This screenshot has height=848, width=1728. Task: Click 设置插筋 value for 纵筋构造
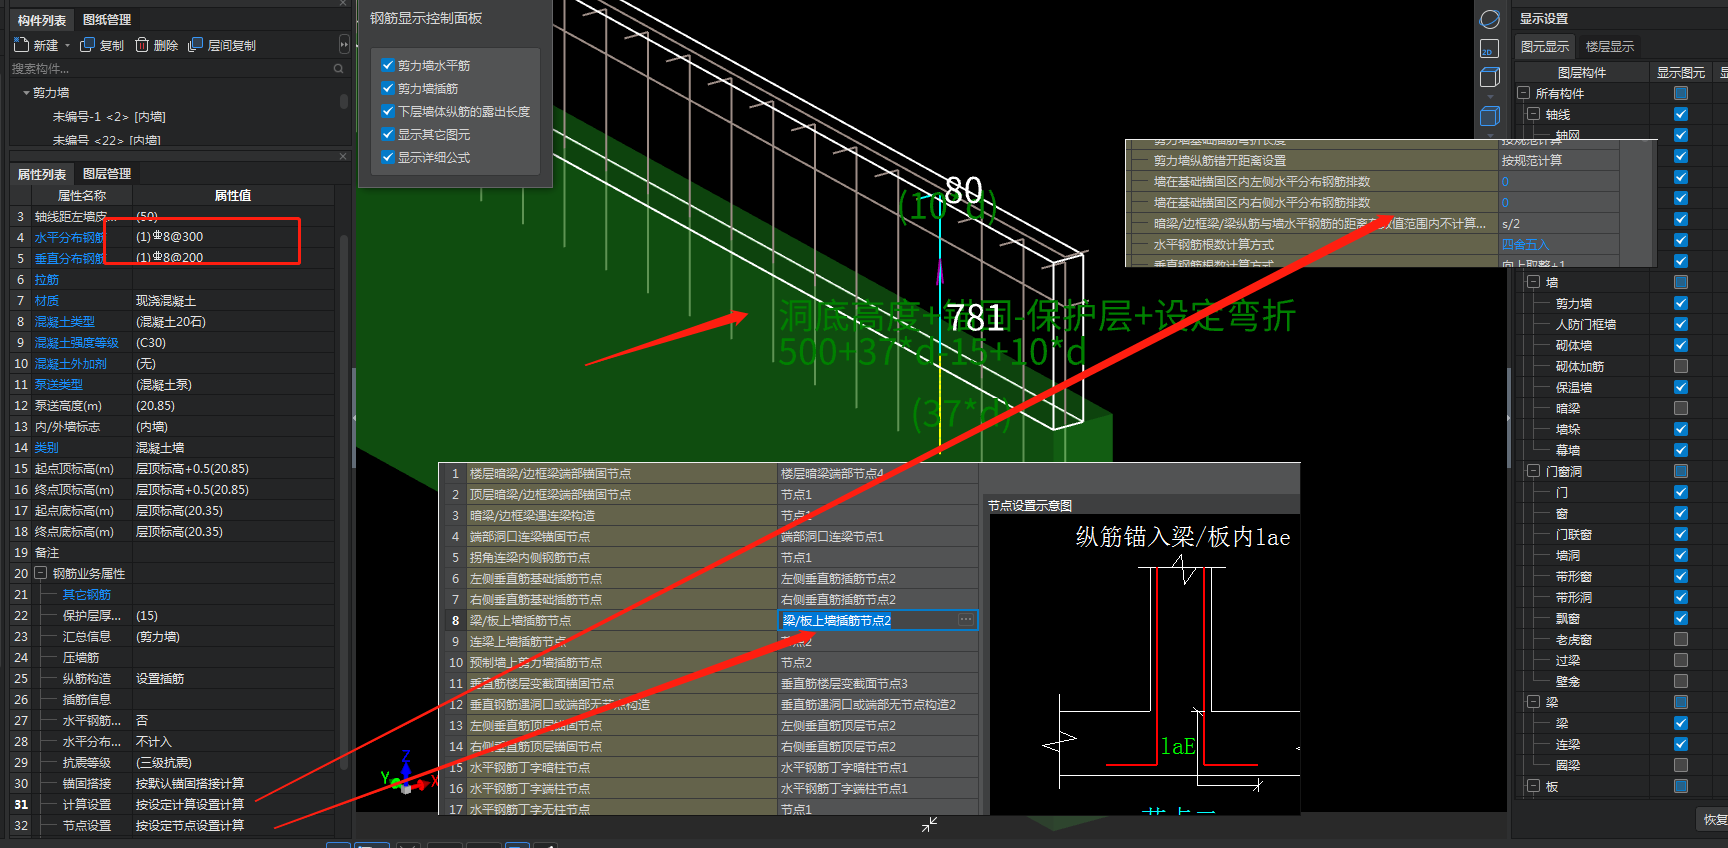pos(160,679)
